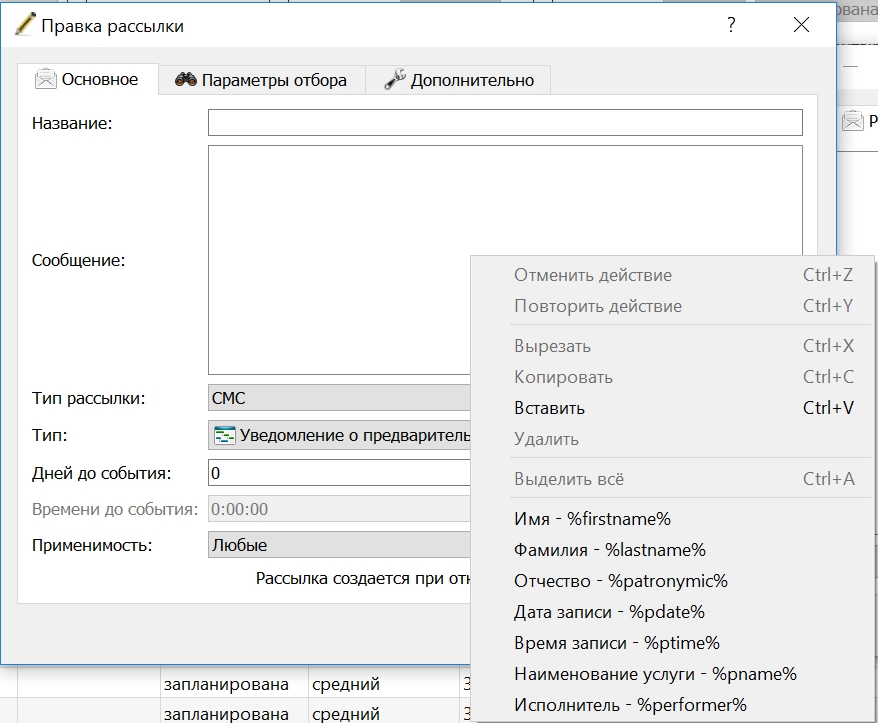Click the wrench icon on Дополнительно tab
Screen dimensions: 878x723
(395, 80)
